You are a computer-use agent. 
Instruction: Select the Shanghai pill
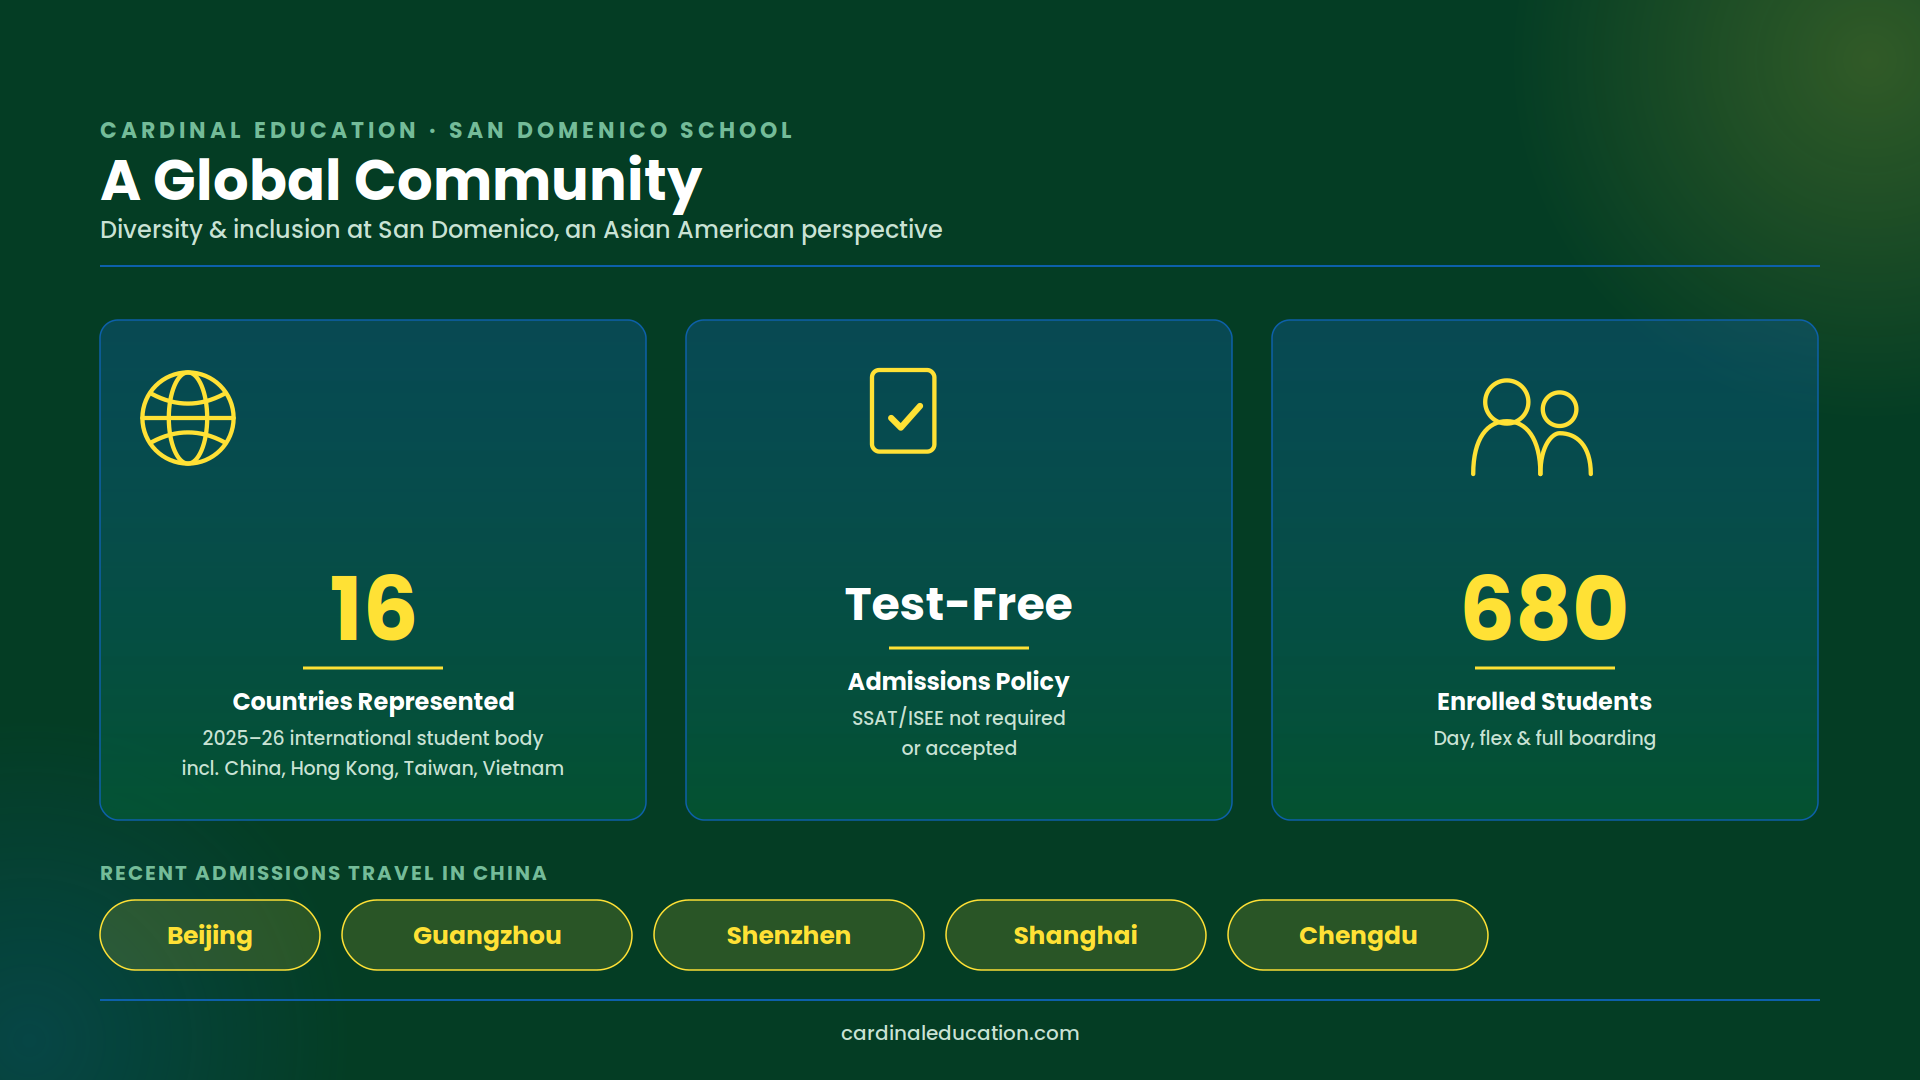tap(1076, 935)
